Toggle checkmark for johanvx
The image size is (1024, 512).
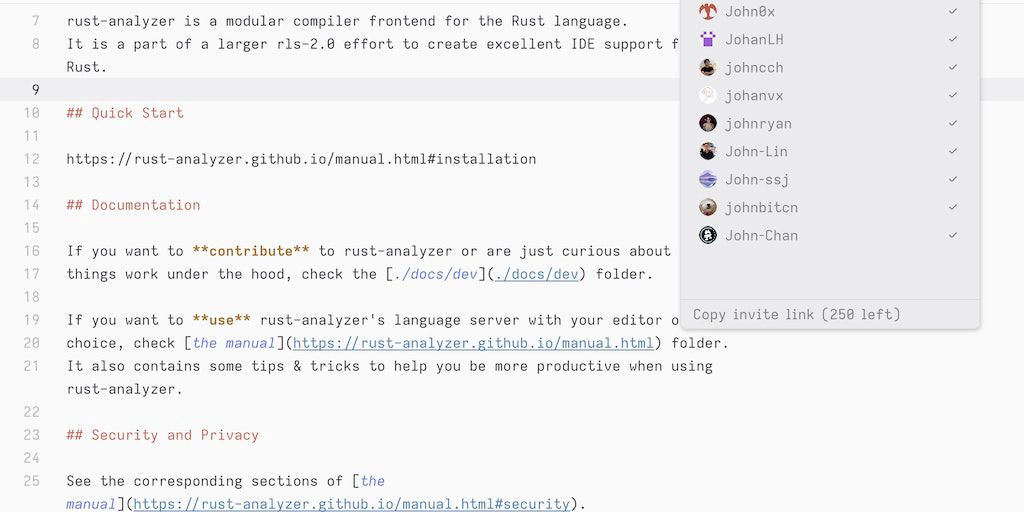click(953, 95)
